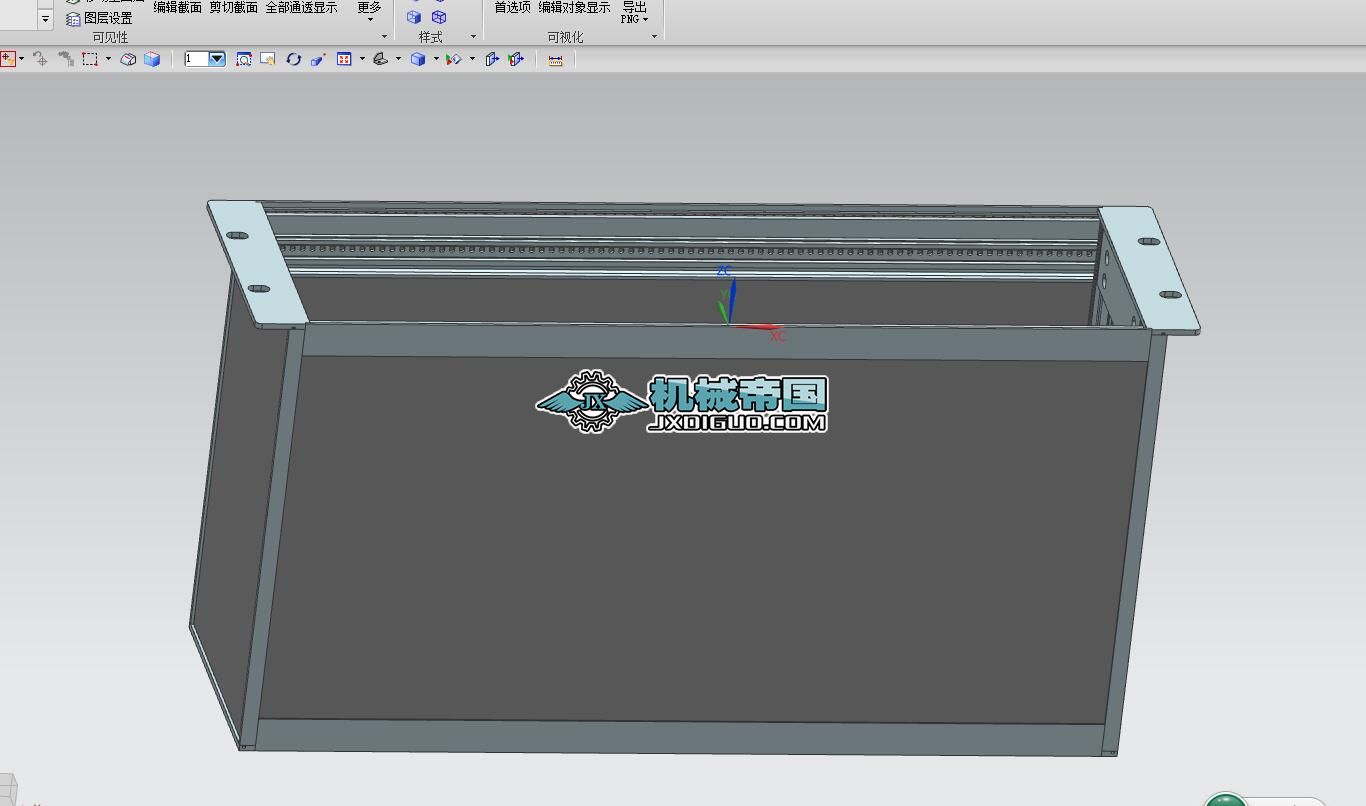The height and width of the screenshot is (806, 1366).
Task: Click the zoom window magnifier icon
Action: coord(244,59)
